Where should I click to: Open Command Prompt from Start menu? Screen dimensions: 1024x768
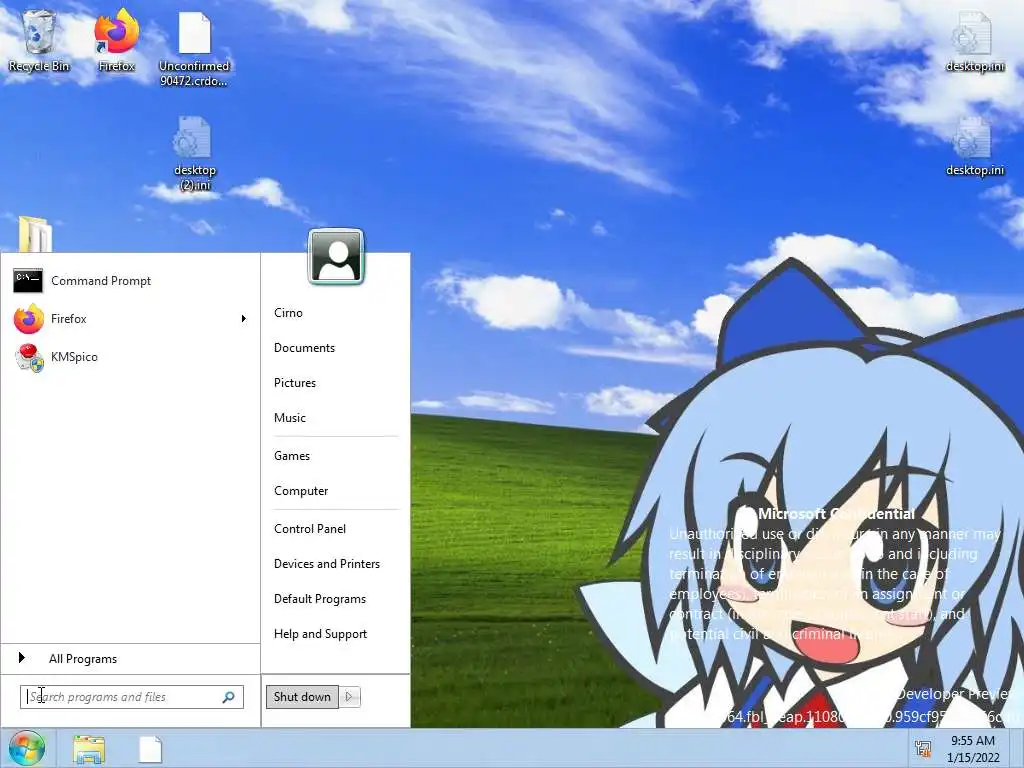coord(131,281)
